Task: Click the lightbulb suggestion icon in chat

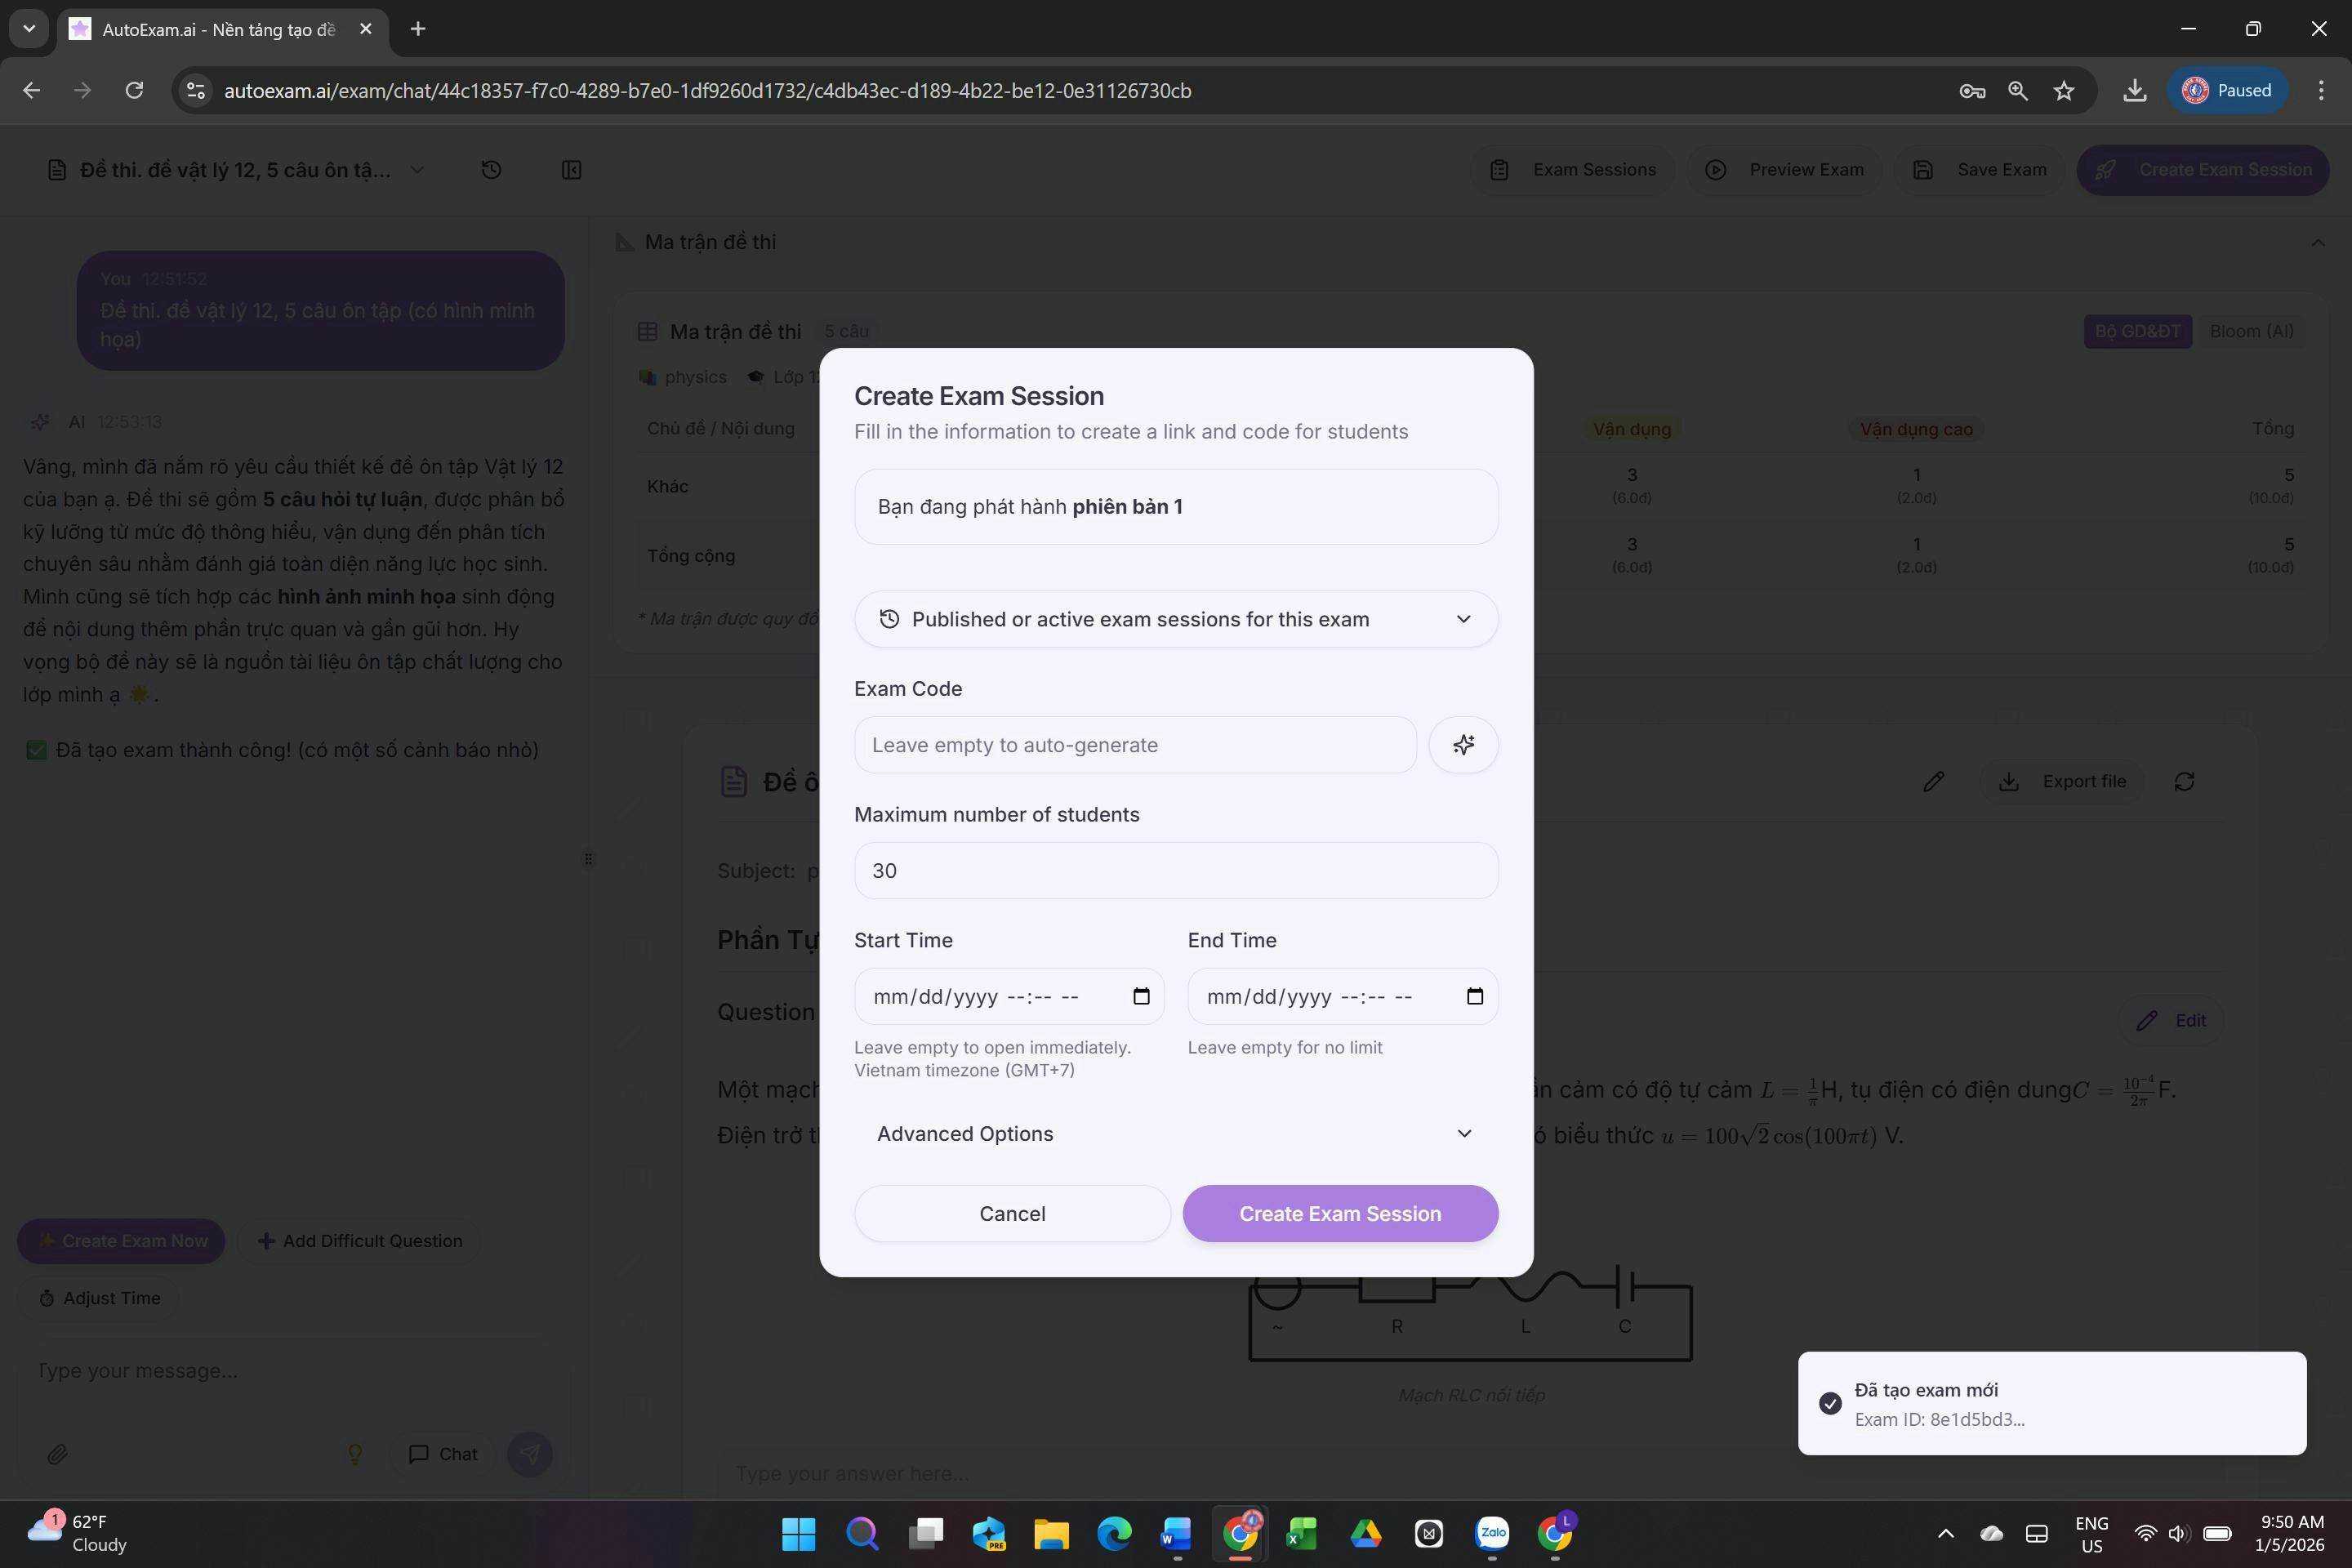Action: (356, 1454)
